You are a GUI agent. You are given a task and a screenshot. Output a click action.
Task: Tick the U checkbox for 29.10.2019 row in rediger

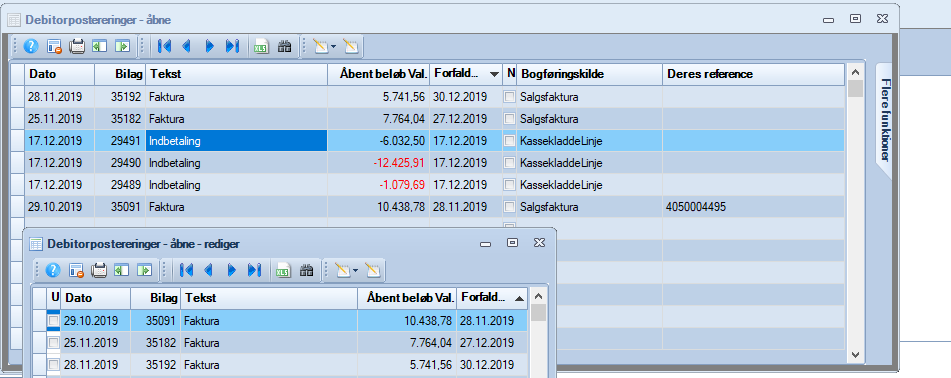[54, 320]
